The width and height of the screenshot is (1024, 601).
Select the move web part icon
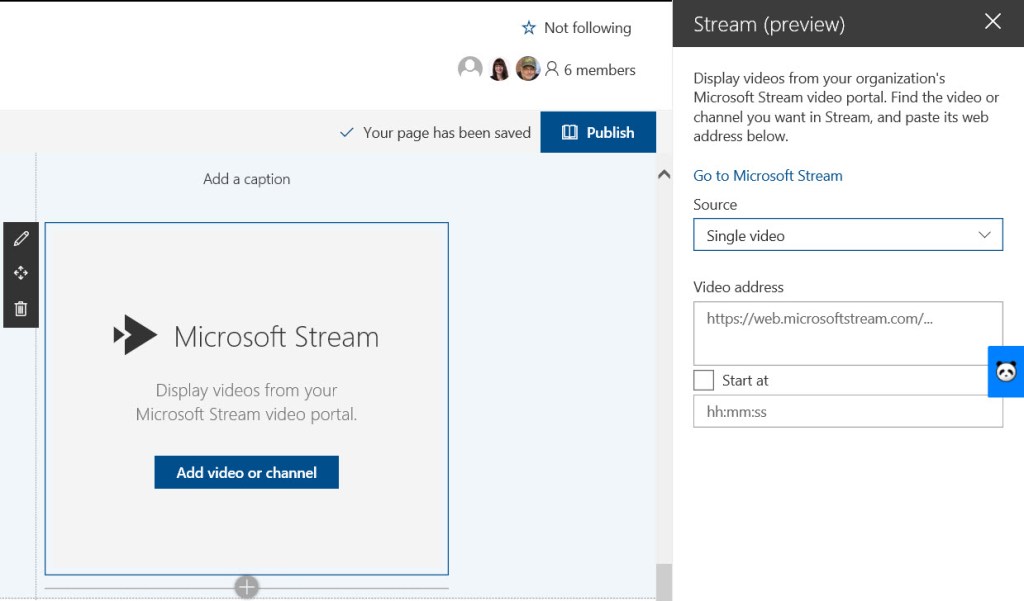(x=21, y=273)
